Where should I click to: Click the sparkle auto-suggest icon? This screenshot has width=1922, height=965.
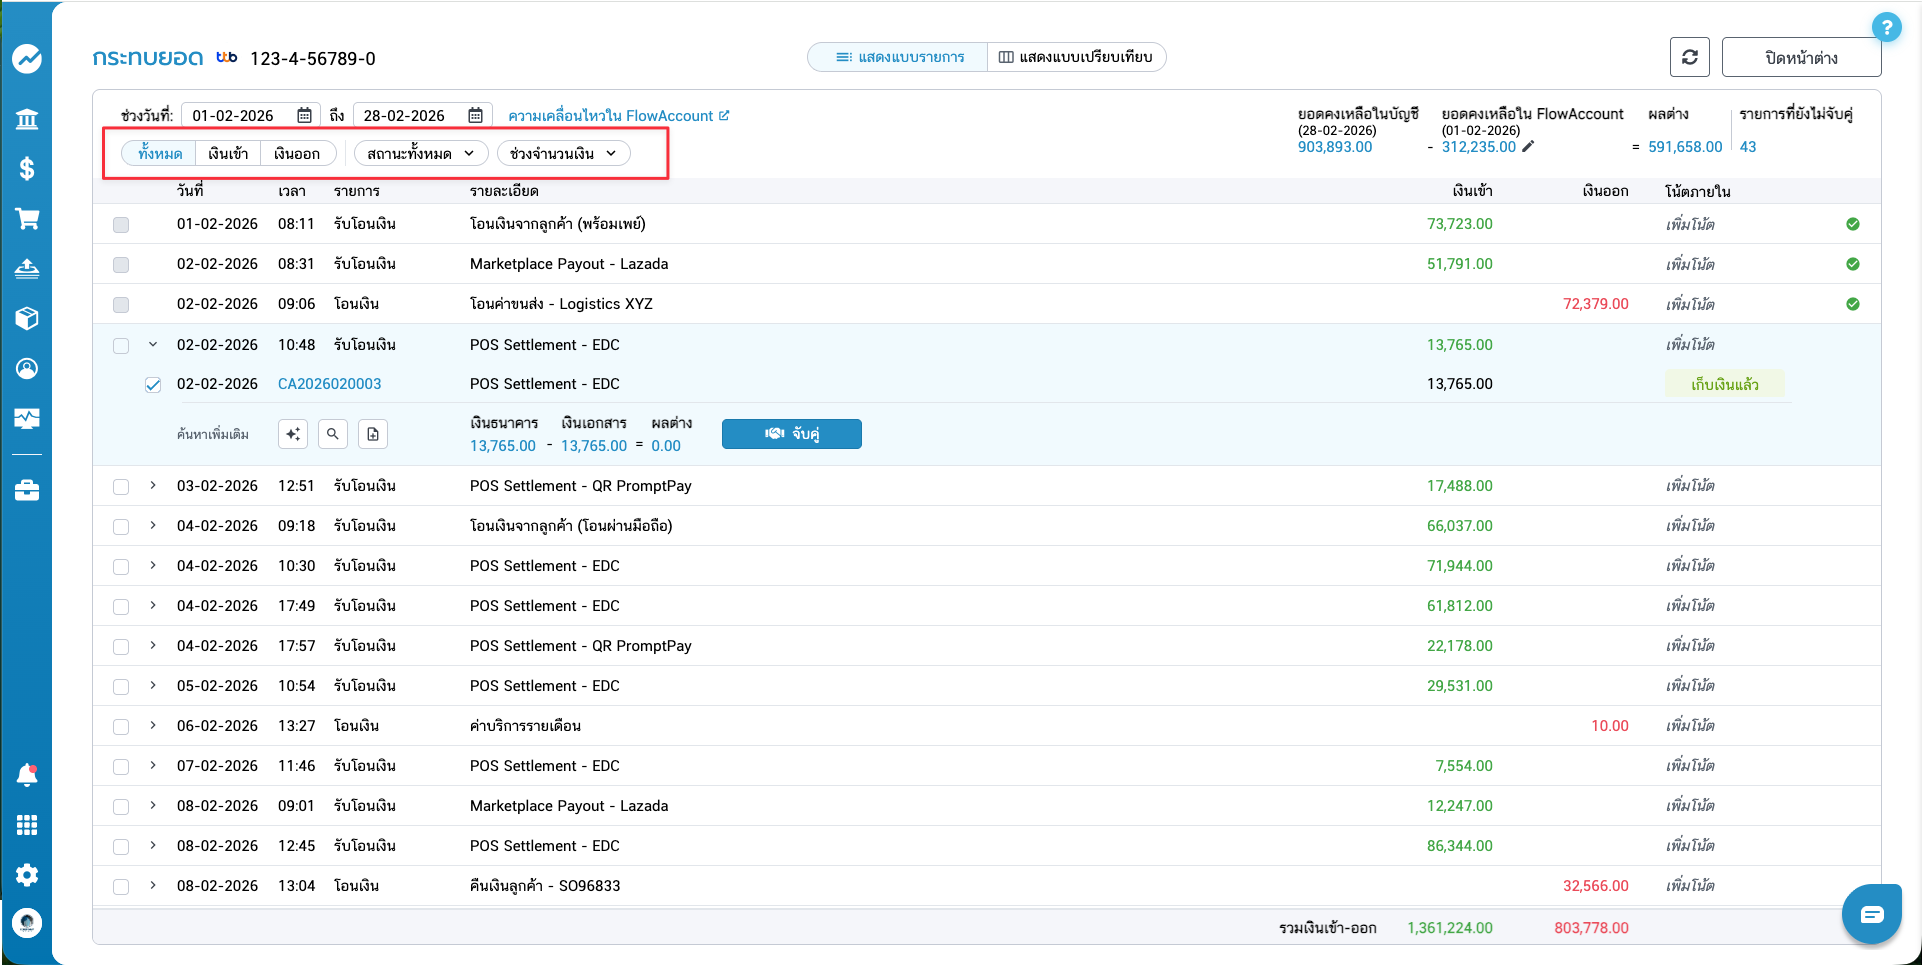pos(293,434)
